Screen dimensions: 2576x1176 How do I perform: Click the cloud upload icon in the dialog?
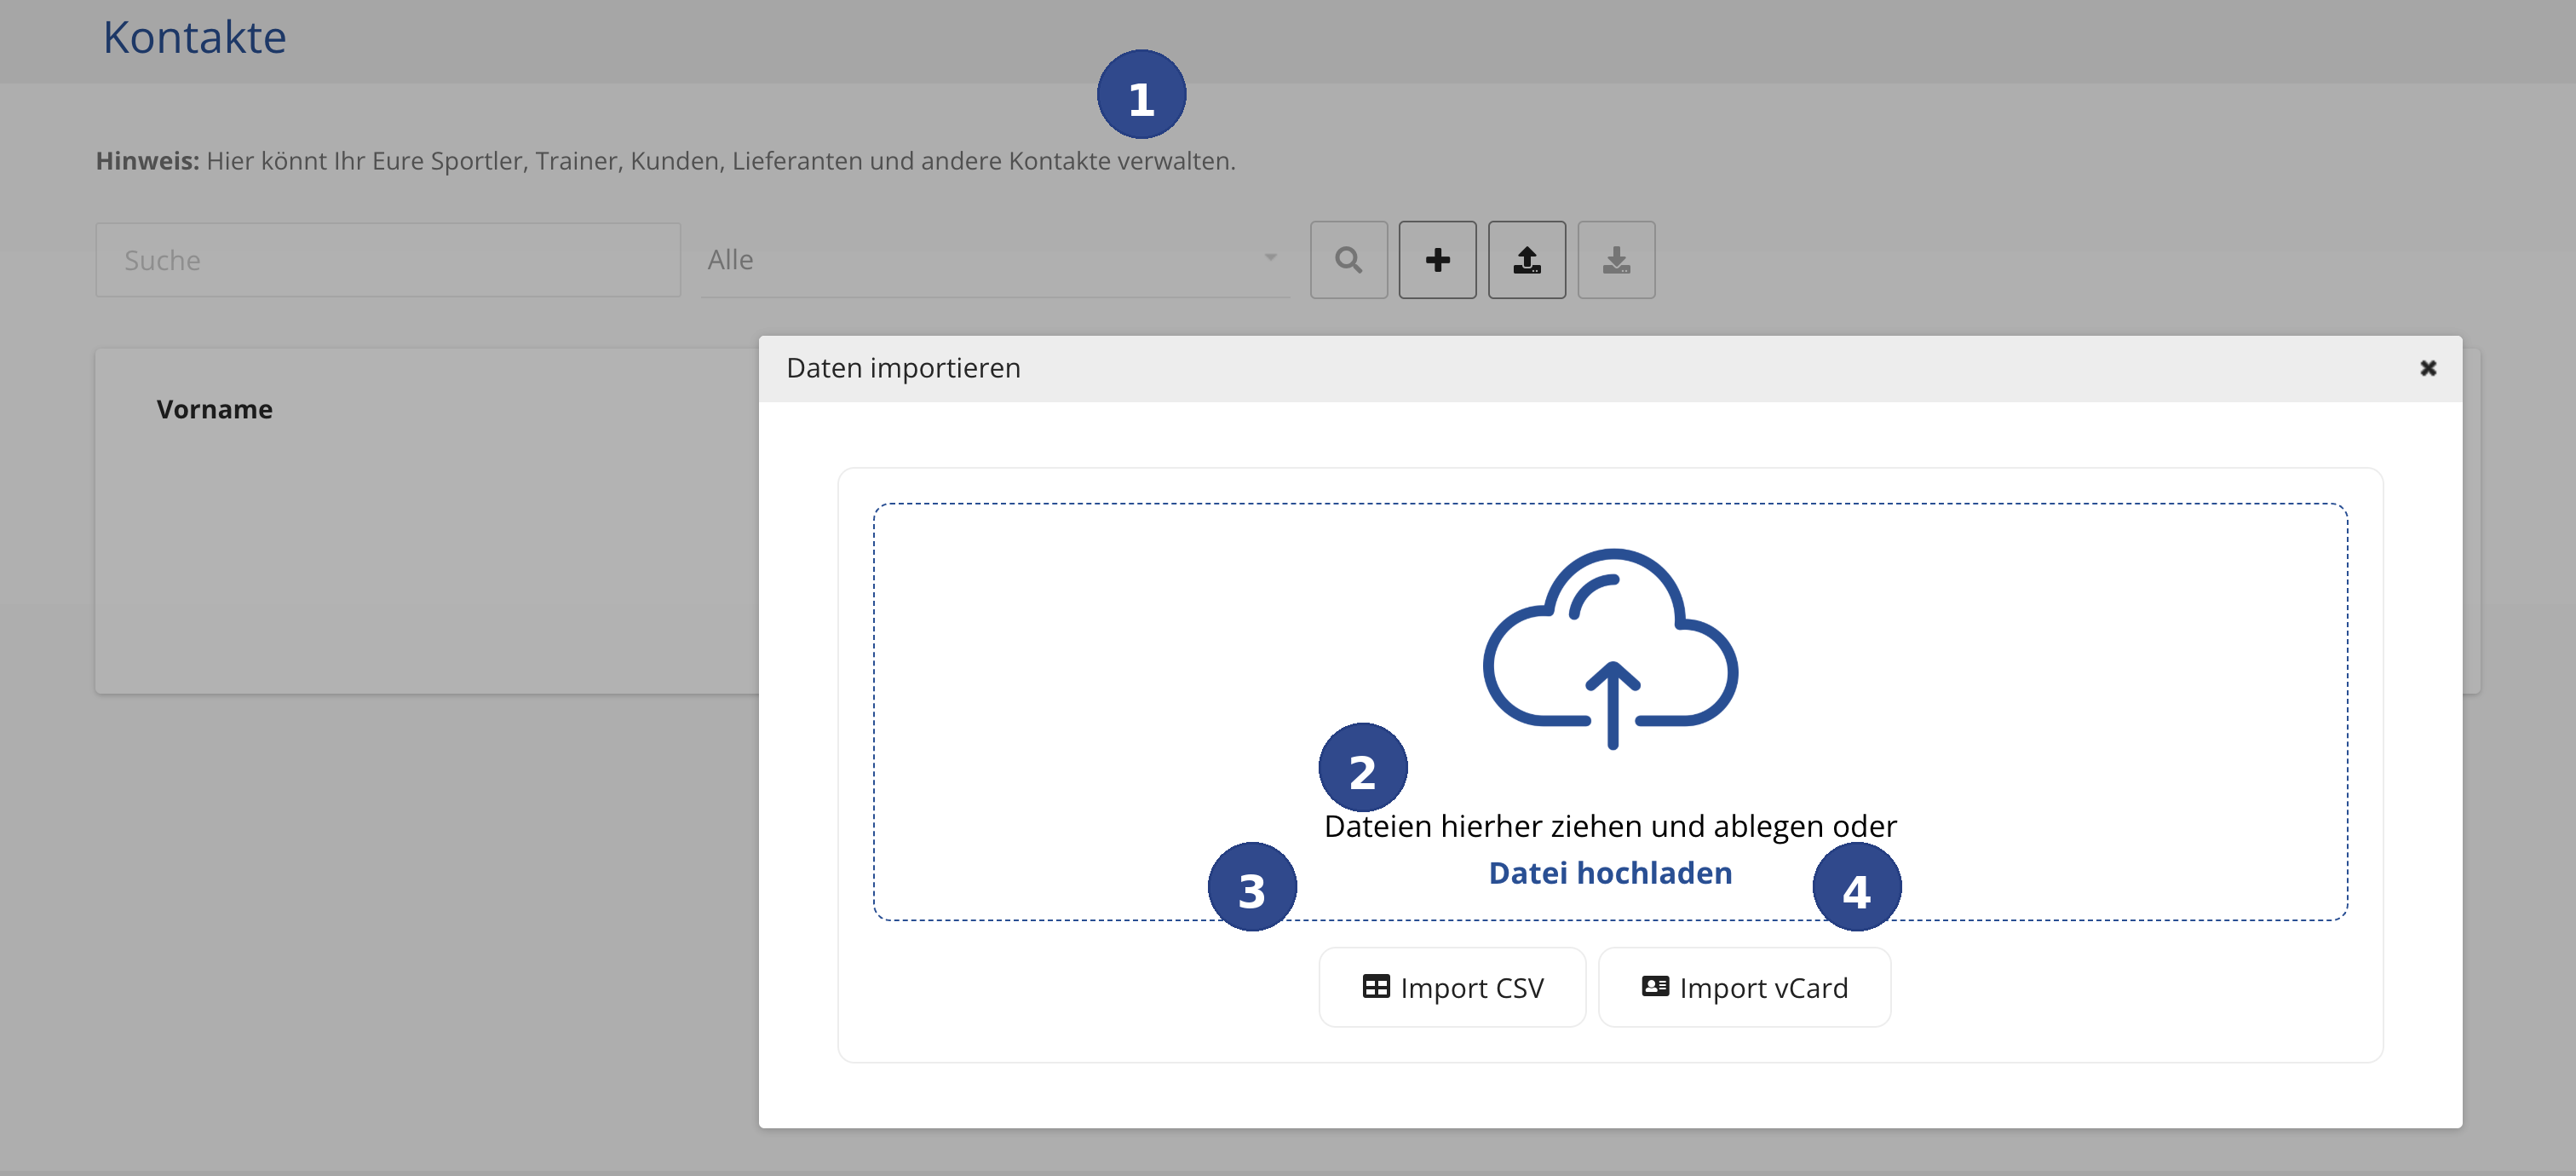(x=1610, y=650)
